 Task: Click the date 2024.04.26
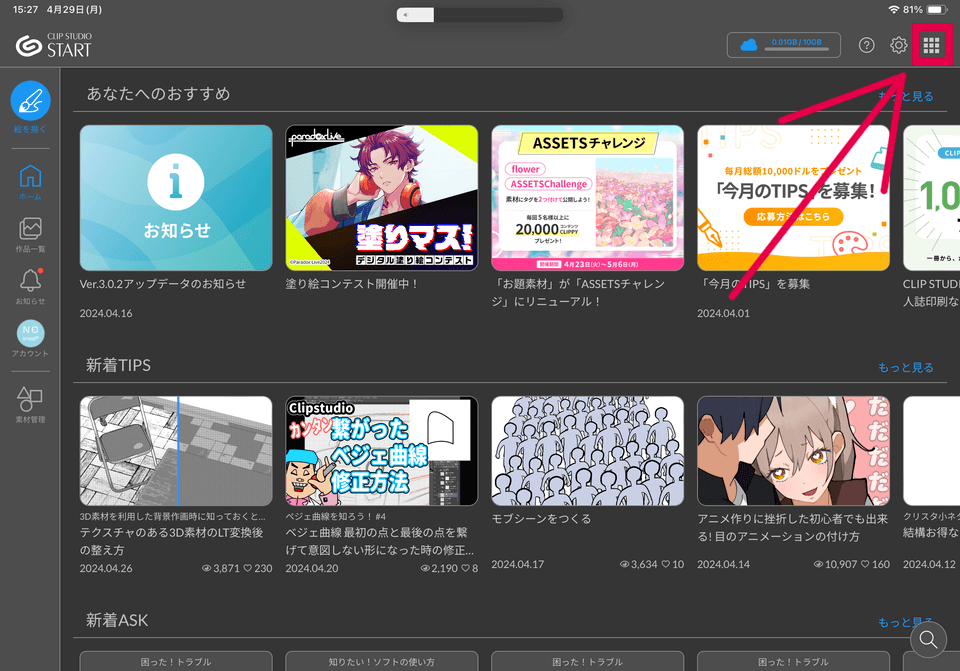[x=106, y=568]
